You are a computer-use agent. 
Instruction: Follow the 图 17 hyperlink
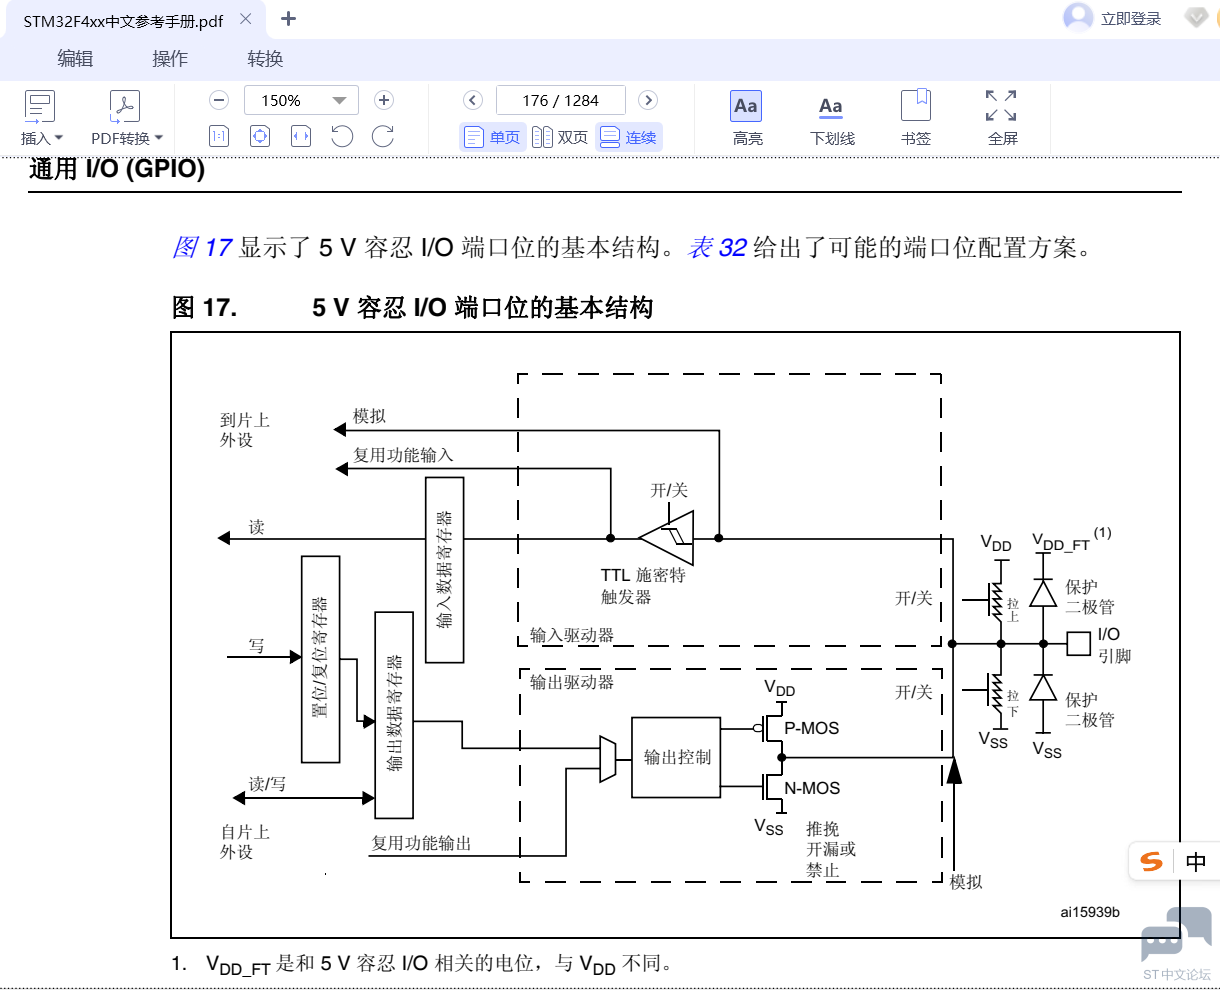(203, 247)
